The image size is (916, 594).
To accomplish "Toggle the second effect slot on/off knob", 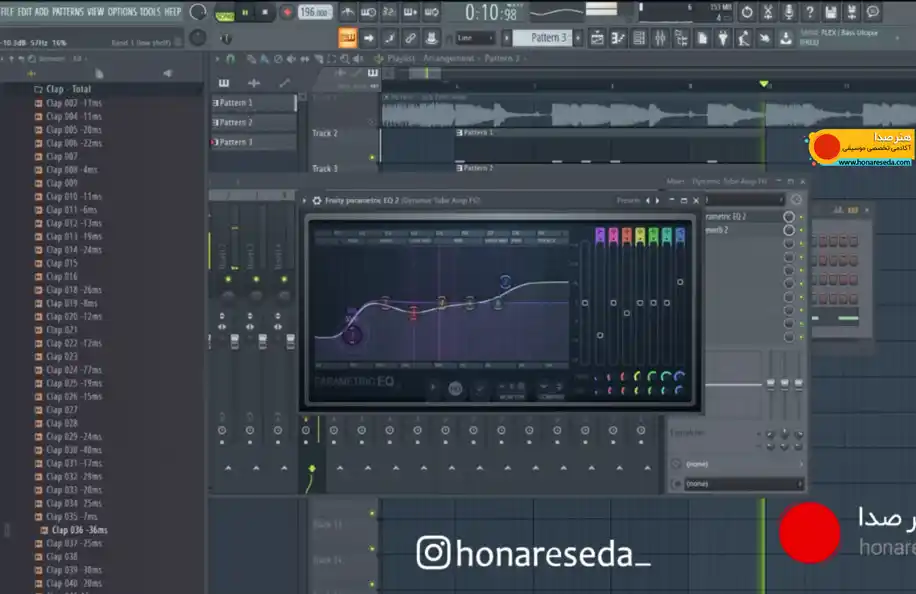I will coord(789,230).
